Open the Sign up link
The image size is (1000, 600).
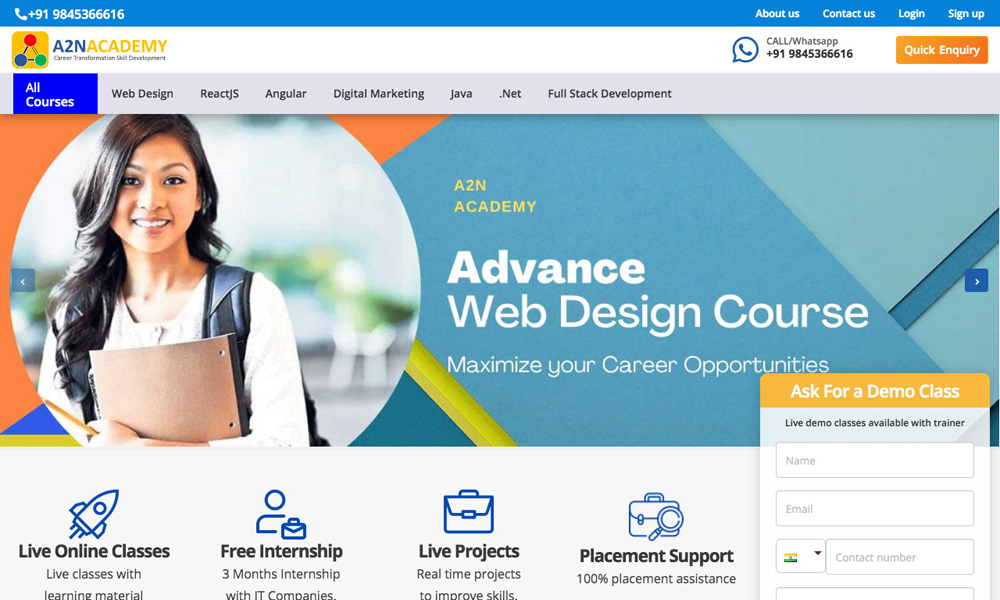(966, 13)
